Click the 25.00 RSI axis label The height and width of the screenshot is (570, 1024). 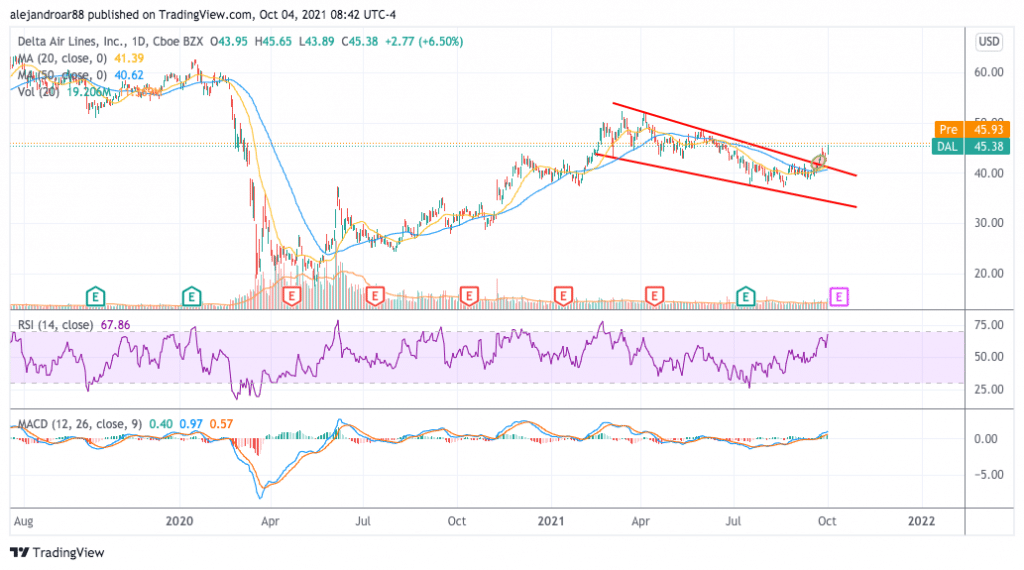point(989,389)
